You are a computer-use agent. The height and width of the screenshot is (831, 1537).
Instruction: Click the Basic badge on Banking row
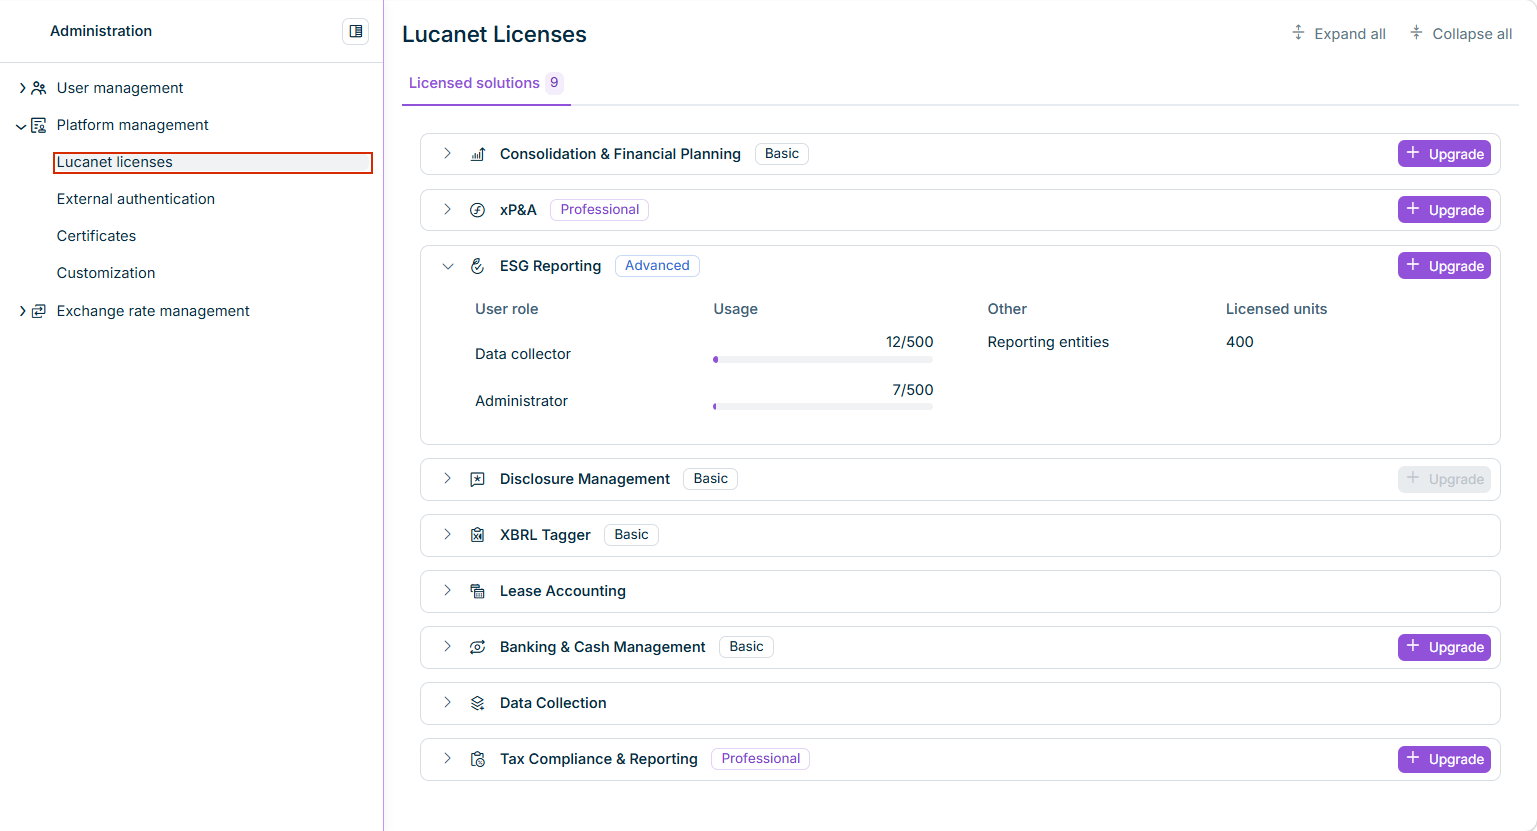(746, 647)
